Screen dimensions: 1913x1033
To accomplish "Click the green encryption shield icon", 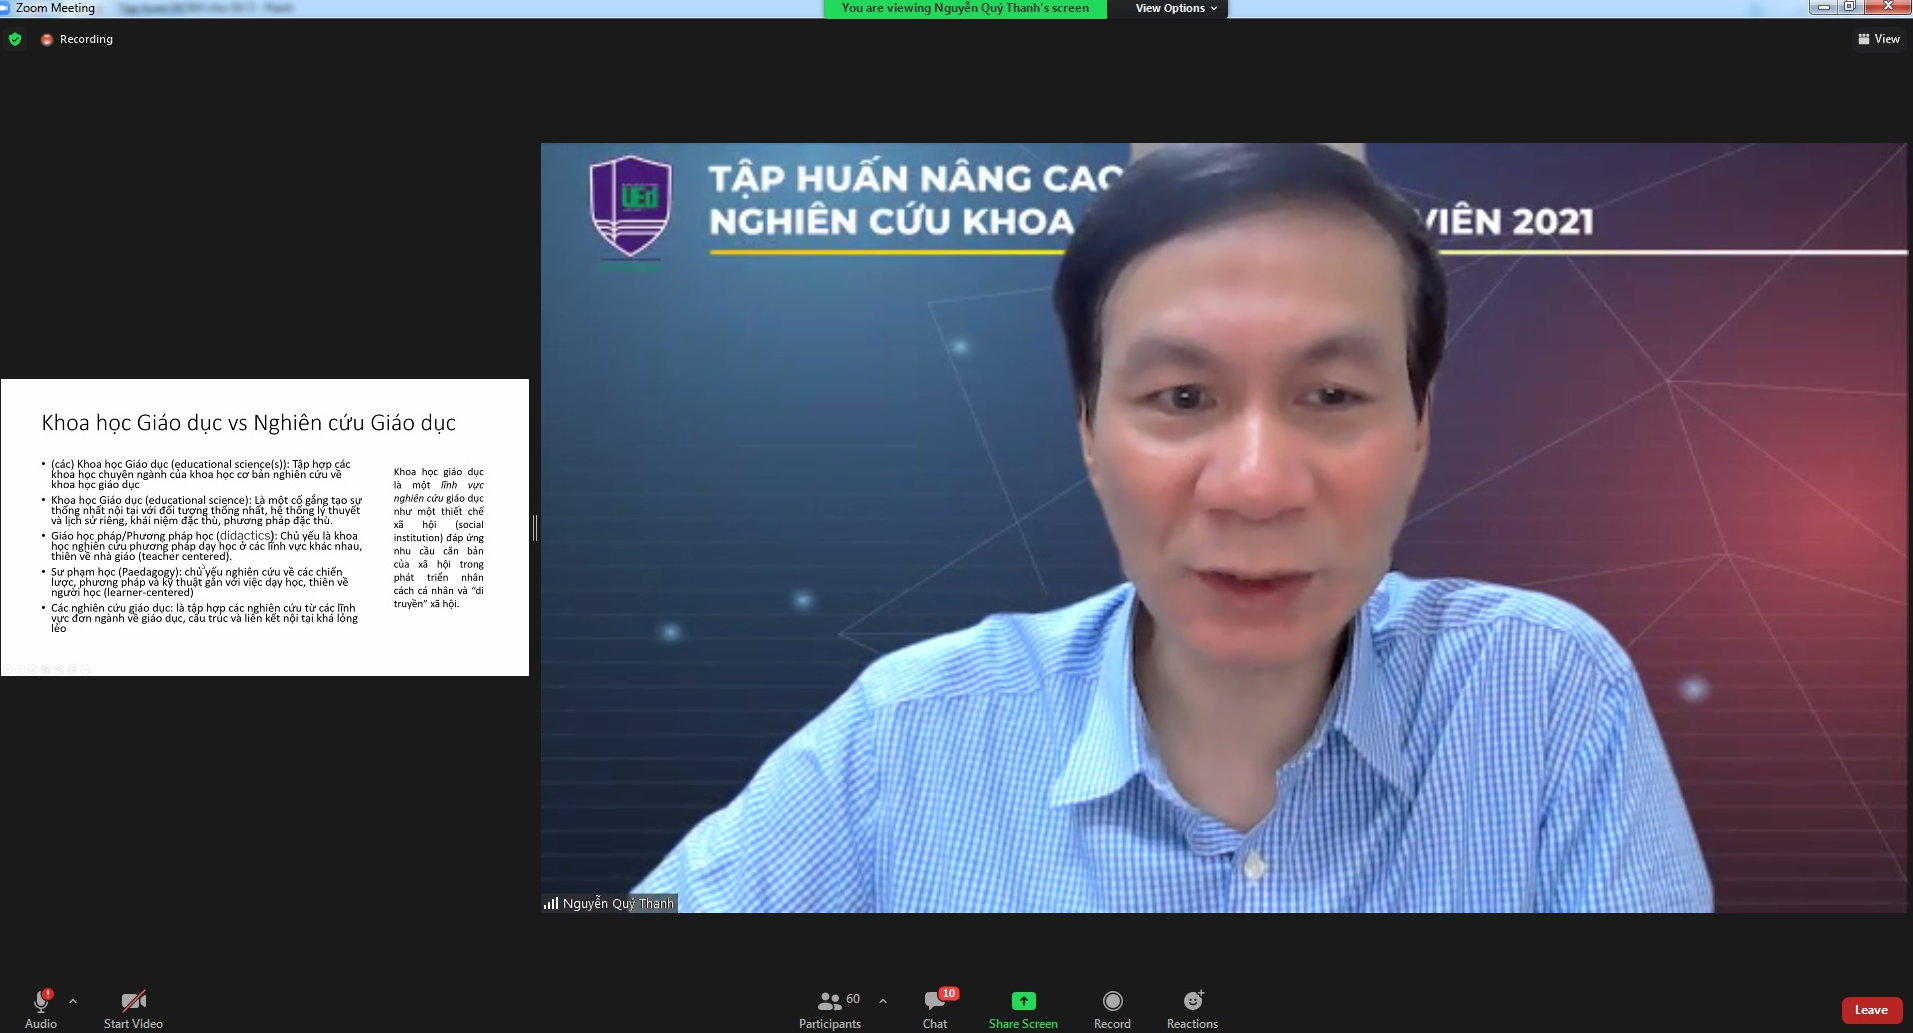I will [x=15, y=39].
